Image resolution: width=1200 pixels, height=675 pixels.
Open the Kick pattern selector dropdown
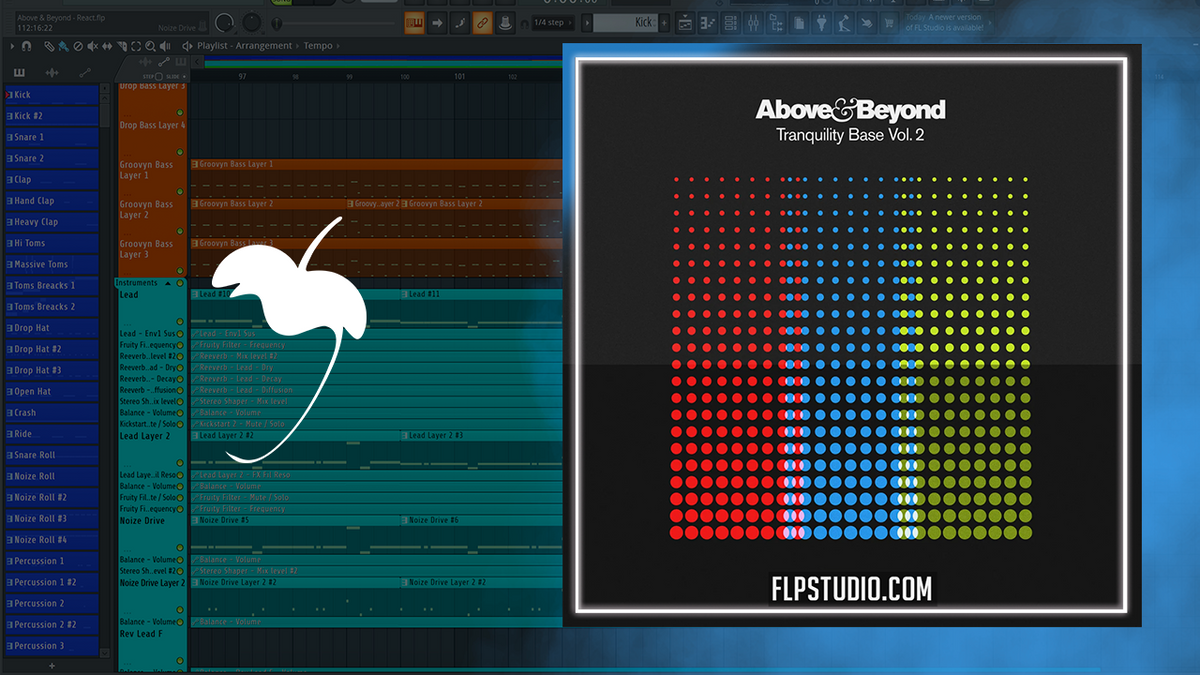[x=626, y=22]
